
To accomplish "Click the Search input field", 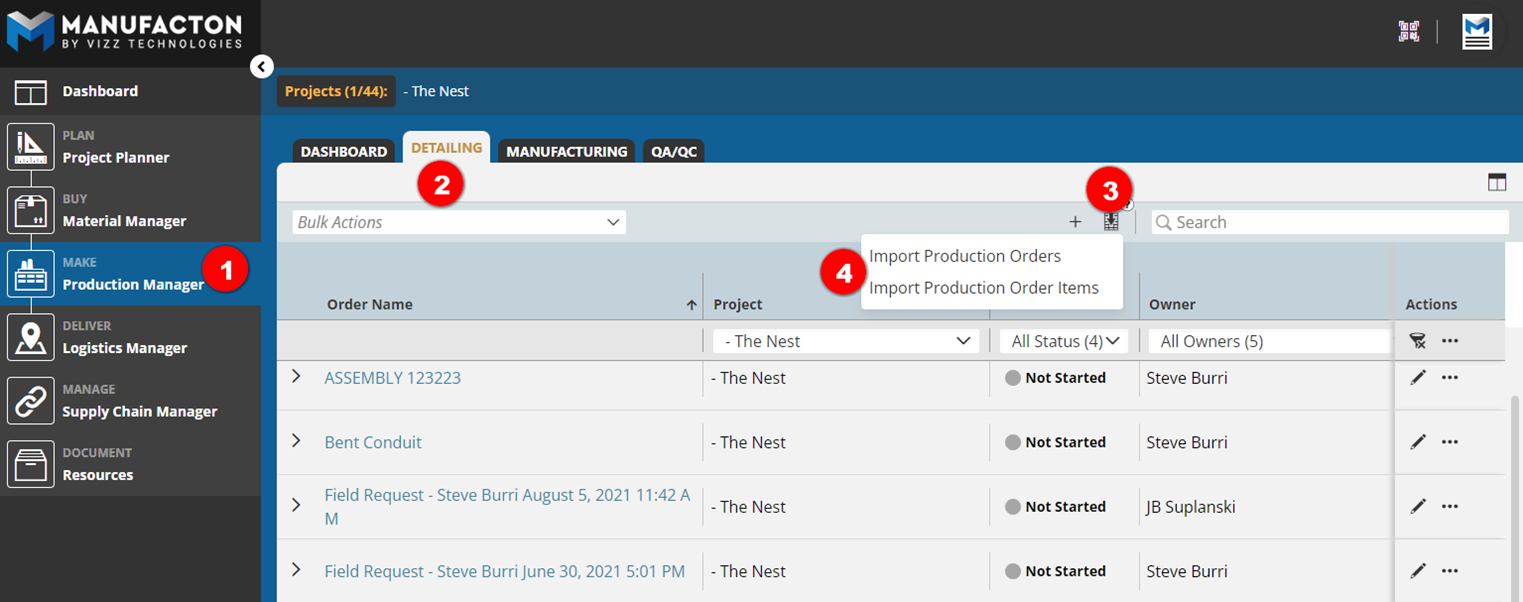I will tap(1330, 222).
